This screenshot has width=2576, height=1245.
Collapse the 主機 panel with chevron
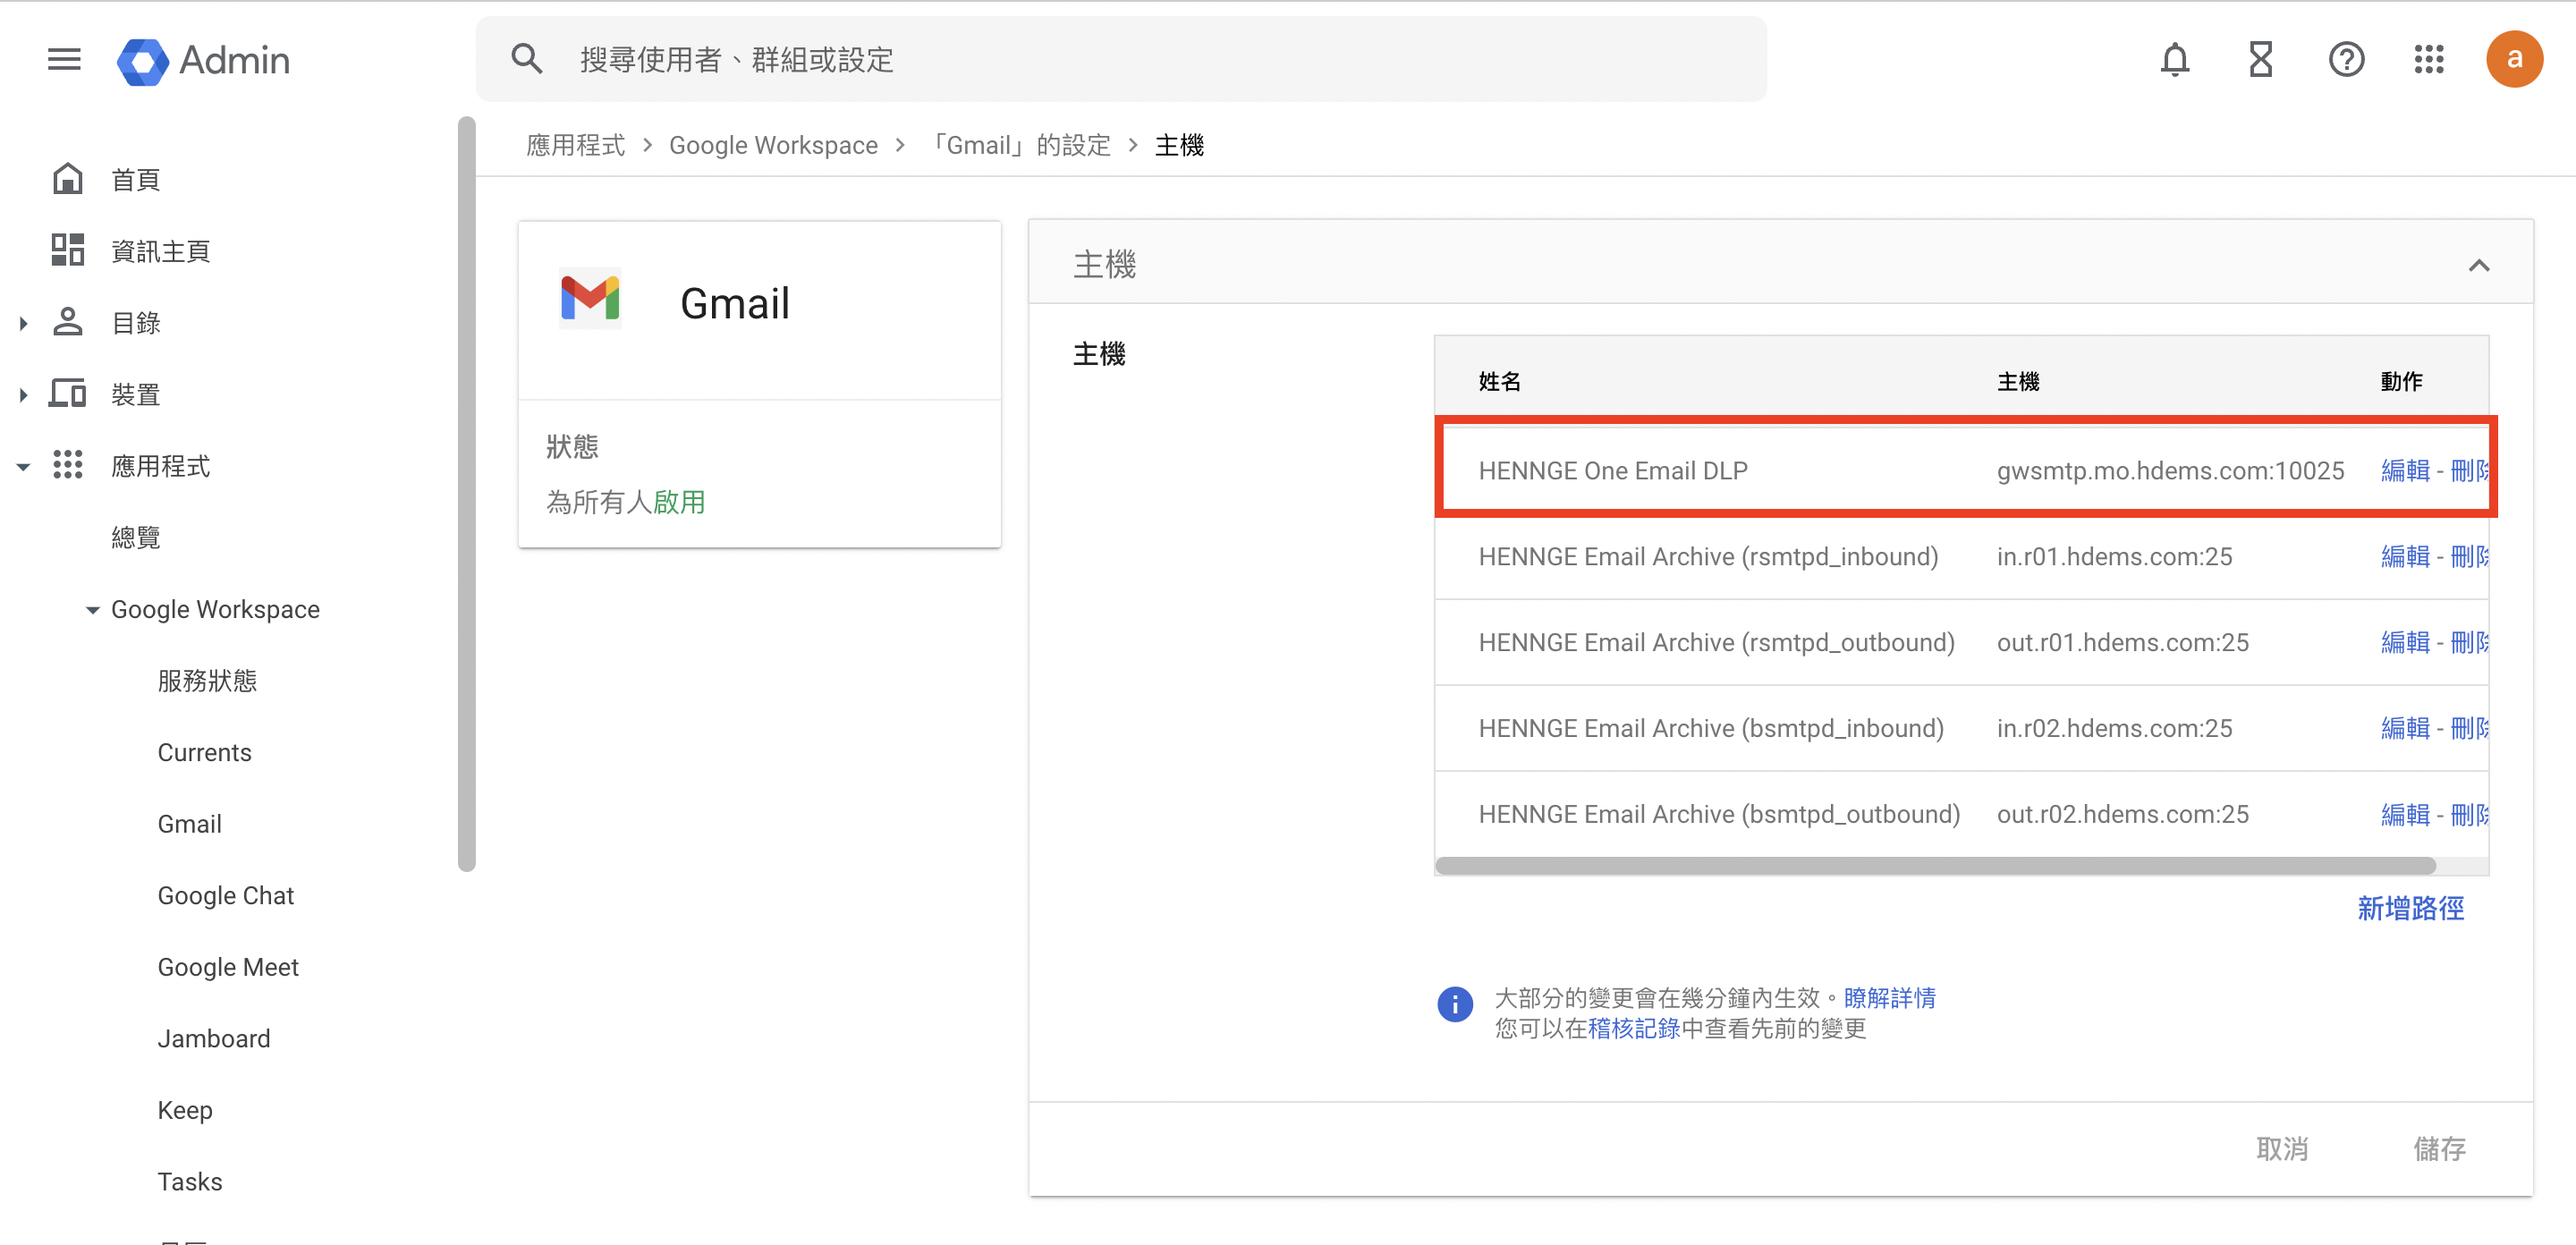(2478, 266)
